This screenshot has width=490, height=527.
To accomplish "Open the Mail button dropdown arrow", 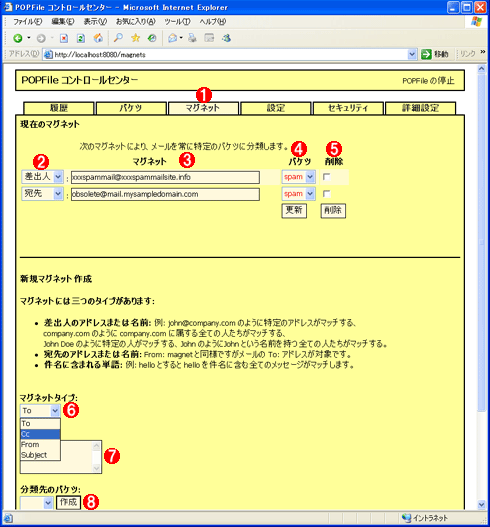I will click(x=181, y=38).
